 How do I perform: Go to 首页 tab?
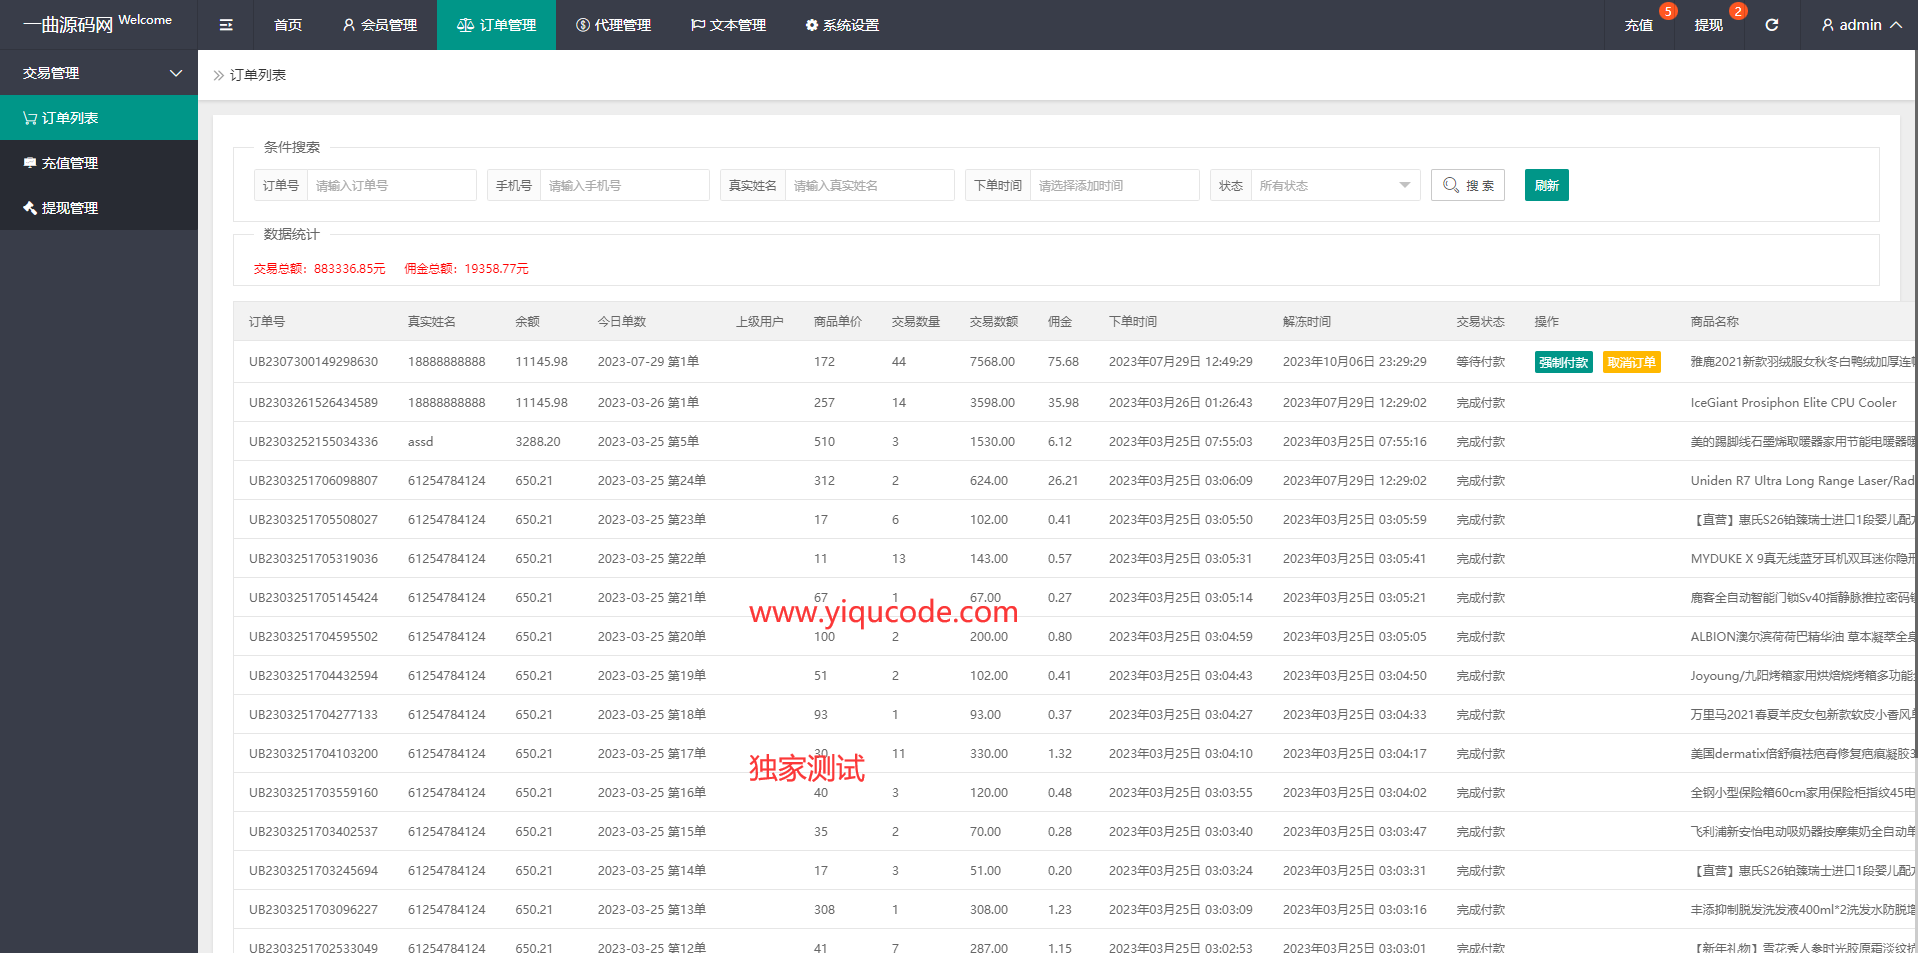[x=288, y=25]
